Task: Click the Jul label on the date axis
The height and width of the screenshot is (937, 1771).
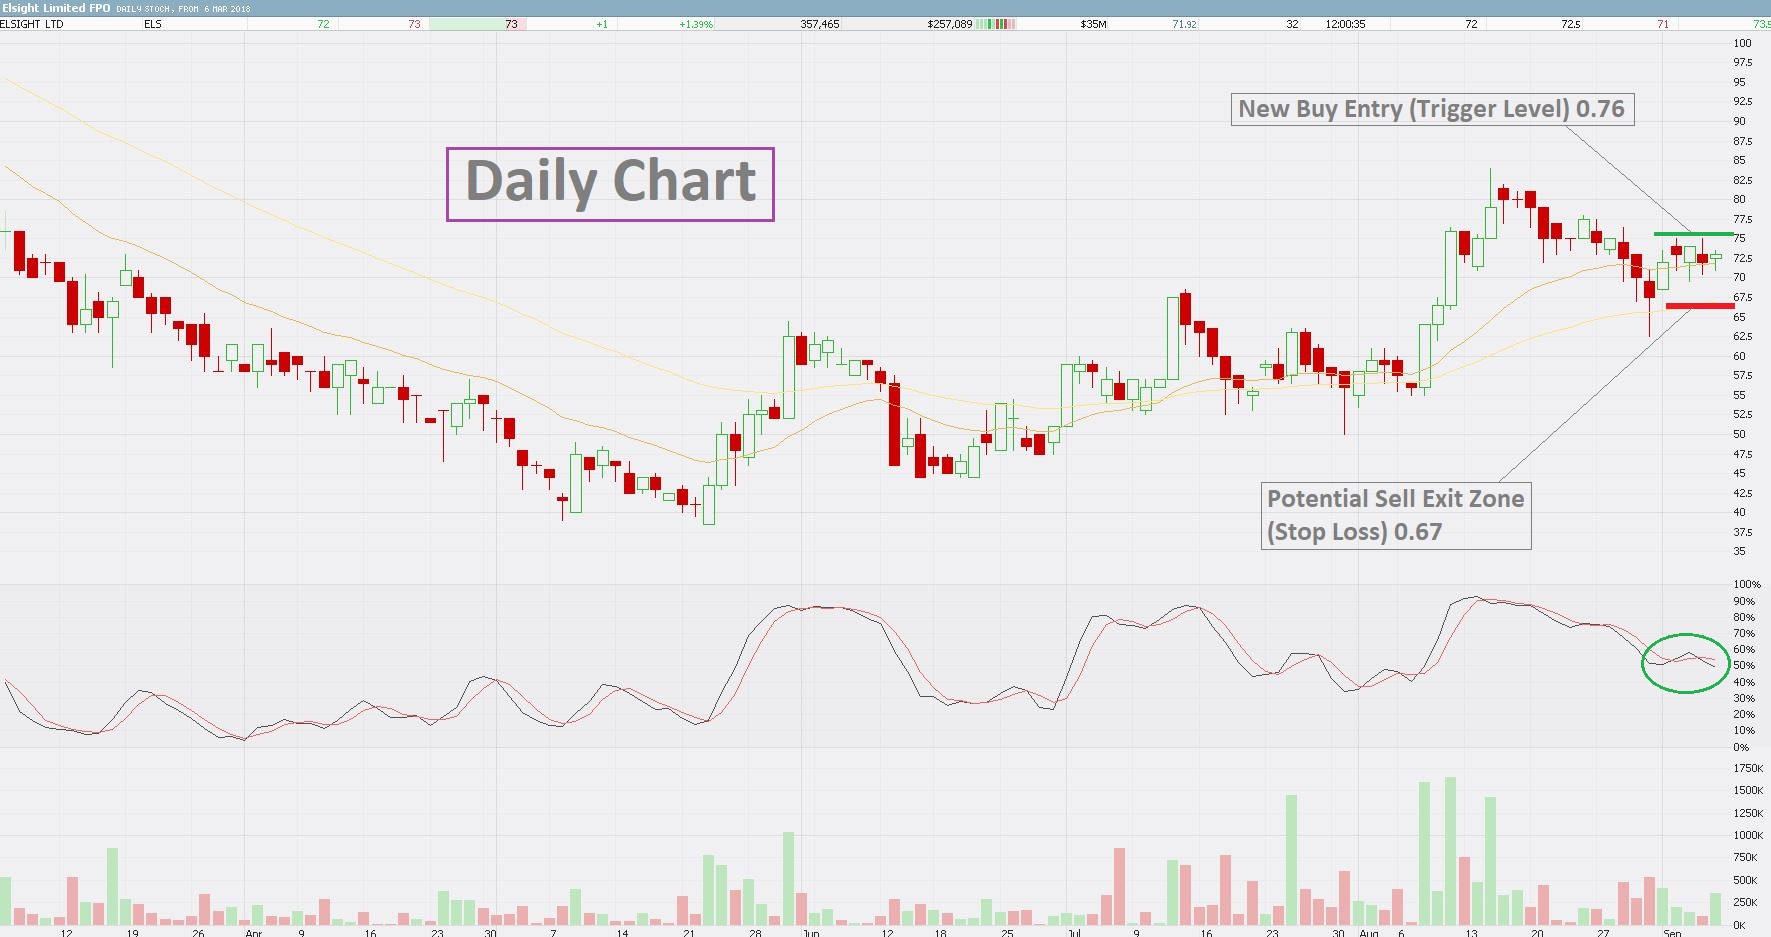Action: (1074, 932)
